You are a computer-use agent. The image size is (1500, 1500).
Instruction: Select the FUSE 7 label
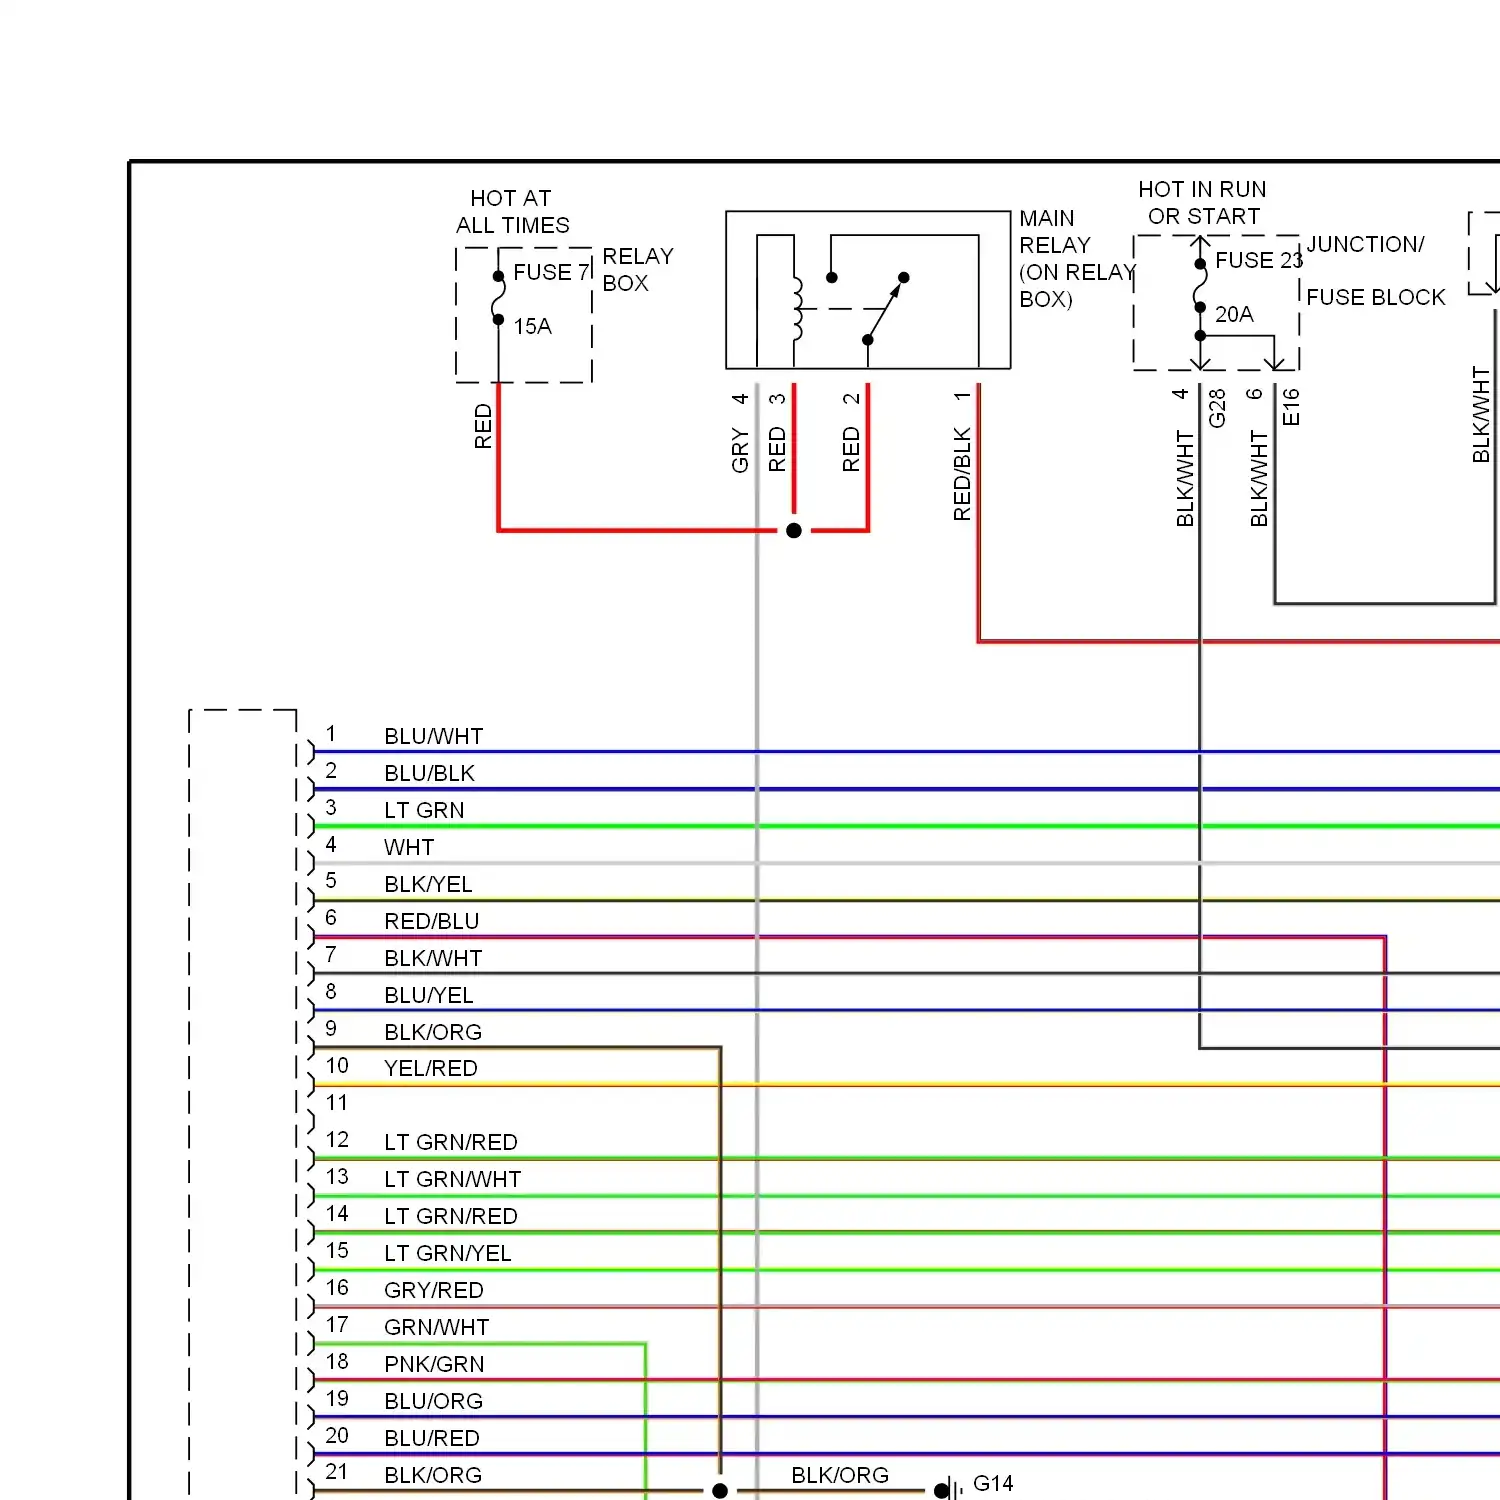(x=549, y=272)
